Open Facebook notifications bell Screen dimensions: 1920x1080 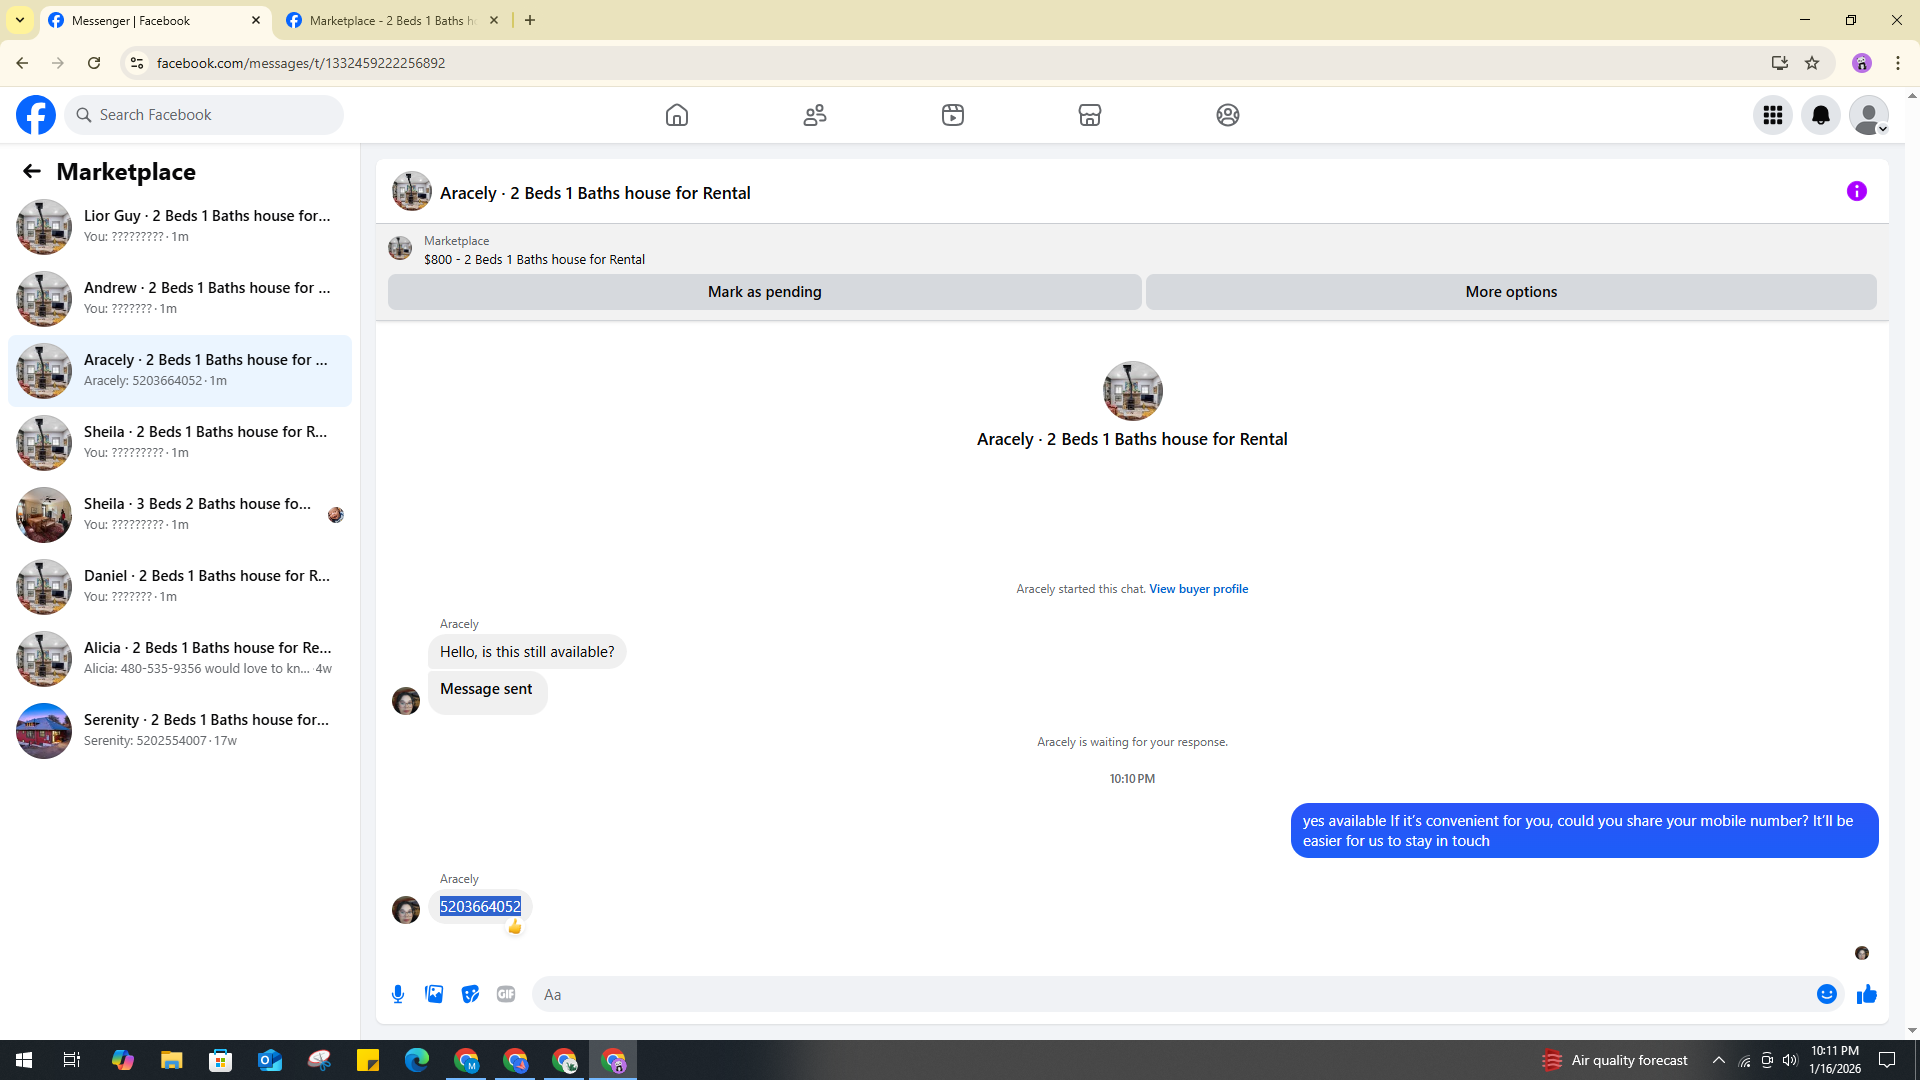[x=1820, y=115]
